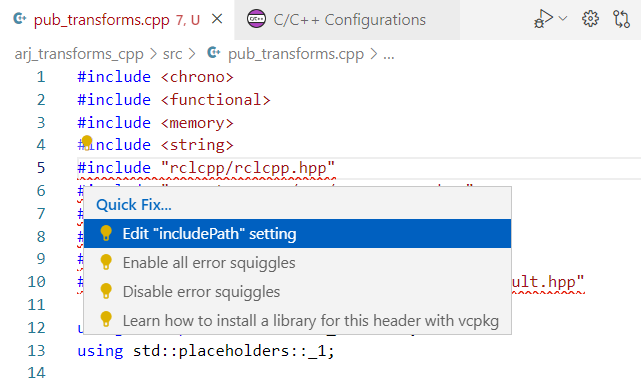Screen dimensions: 641x383
Task: Click the lightbulb icon on line 4
Action: tap(87, 143)
